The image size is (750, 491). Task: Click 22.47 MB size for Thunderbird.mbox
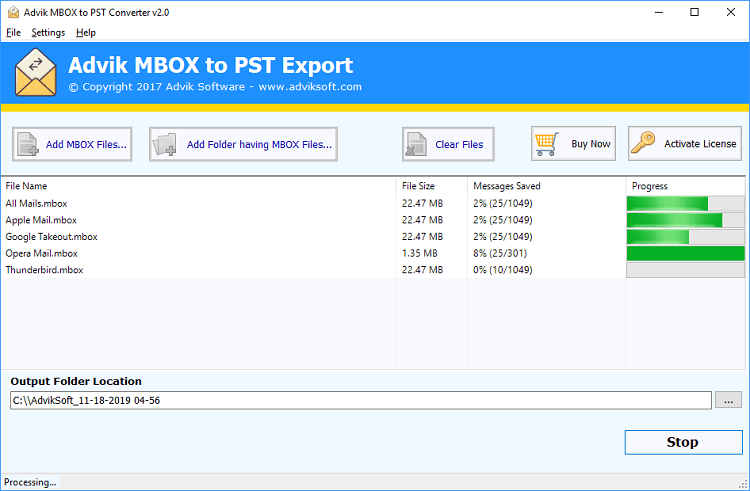click(422, 270)
